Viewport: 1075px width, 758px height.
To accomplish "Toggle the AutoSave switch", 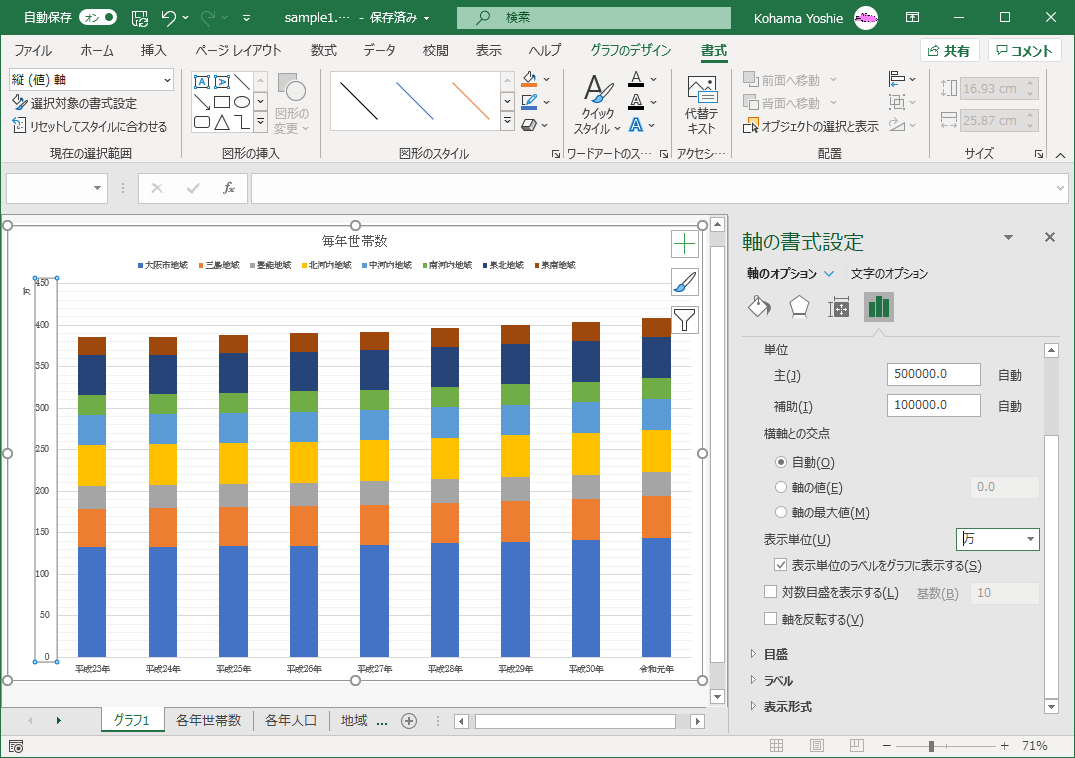I will tap(97, 18).
